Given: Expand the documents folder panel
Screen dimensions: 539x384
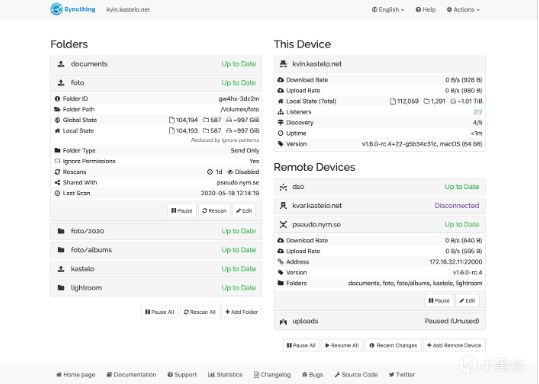Looking at the screenshot, I should pos(156,64).
